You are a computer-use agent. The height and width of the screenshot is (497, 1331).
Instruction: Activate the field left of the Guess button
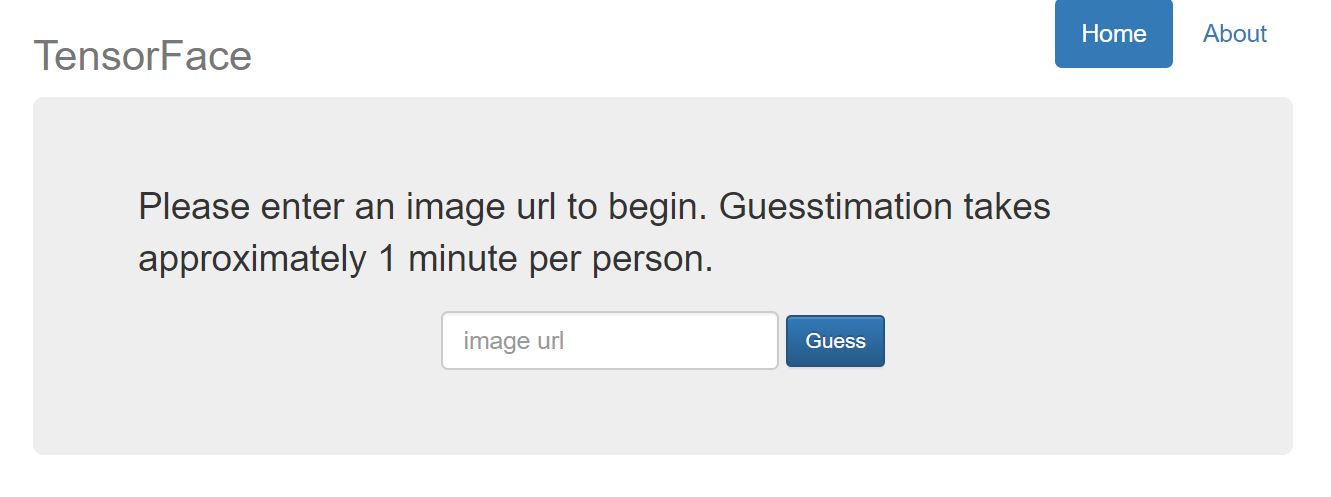609,341
